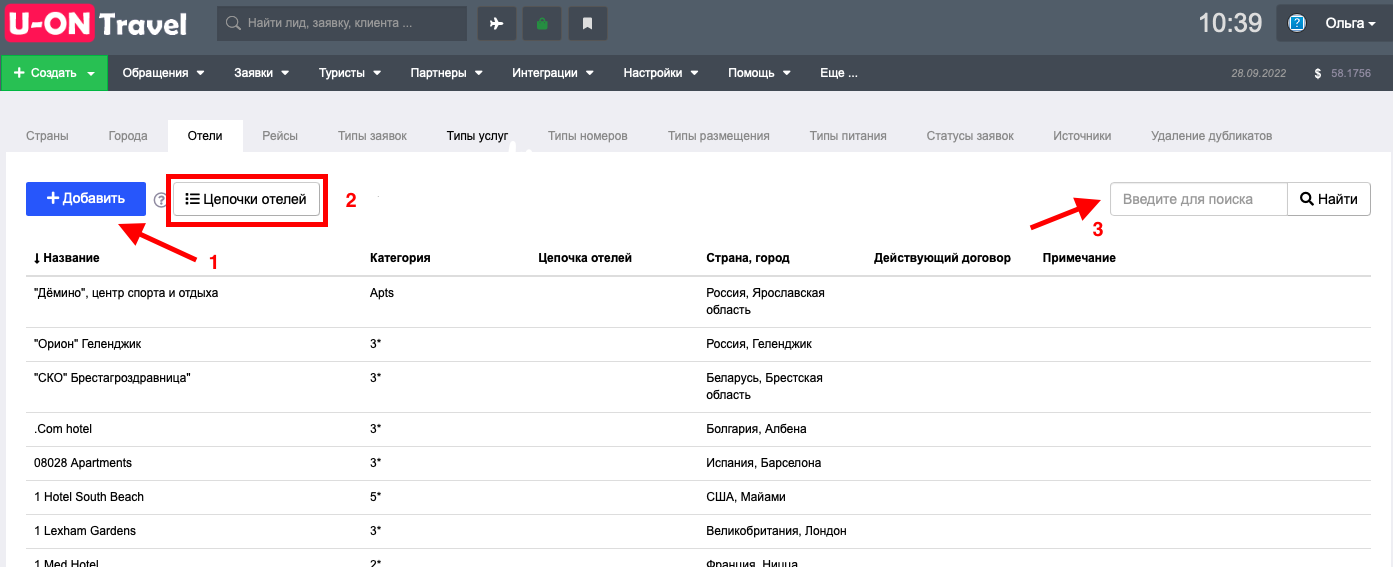Switch to the Типы номеров tab

click(x=587, y=136)
